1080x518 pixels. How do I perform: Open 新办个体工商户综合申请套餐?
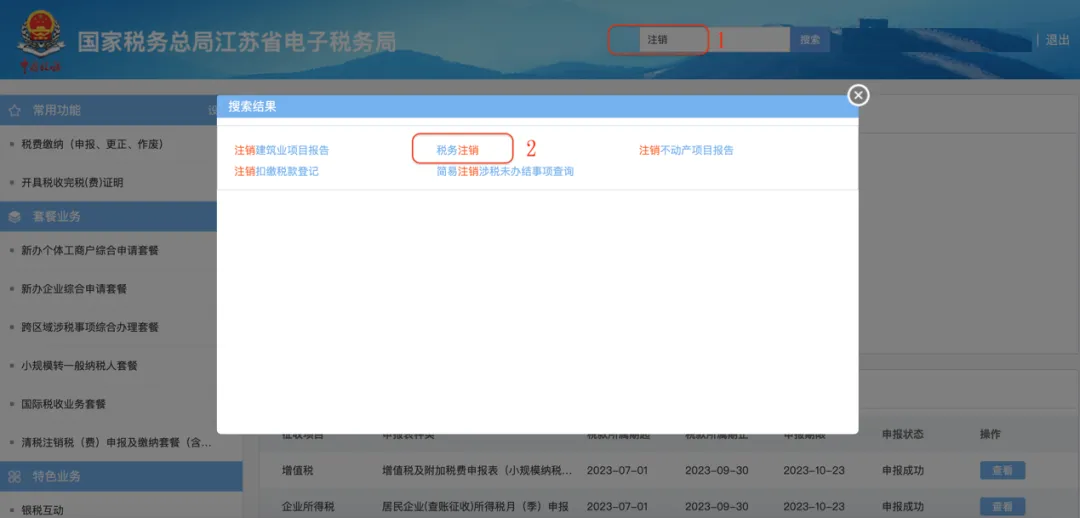[90, 251]
